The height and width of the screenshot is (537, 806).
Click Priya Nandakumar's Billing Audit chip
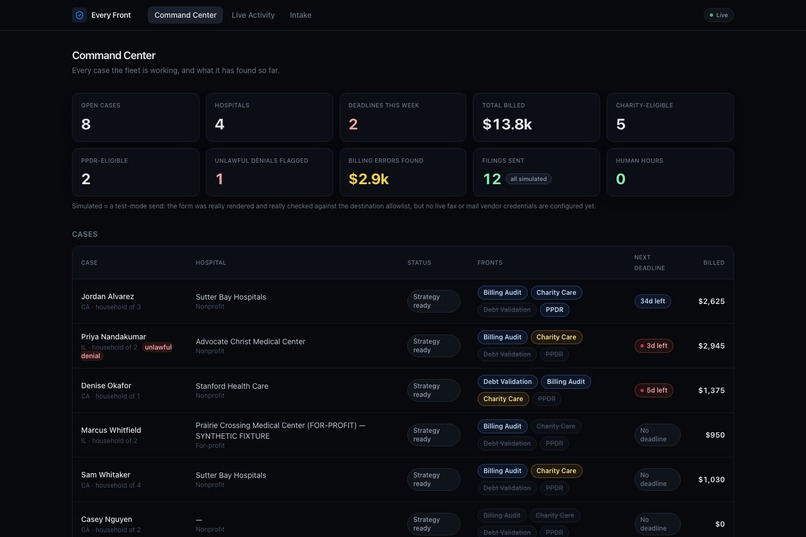502,337
